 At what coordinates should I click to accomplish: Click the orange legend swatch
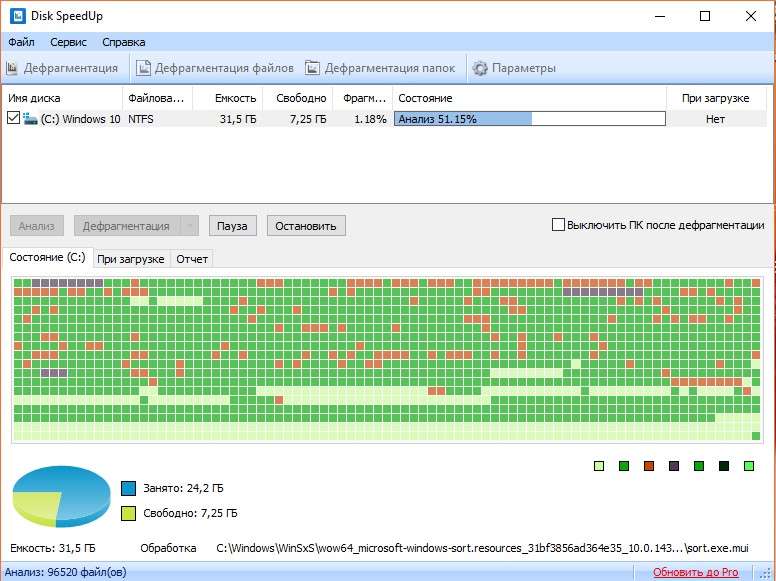pos(649,466)
